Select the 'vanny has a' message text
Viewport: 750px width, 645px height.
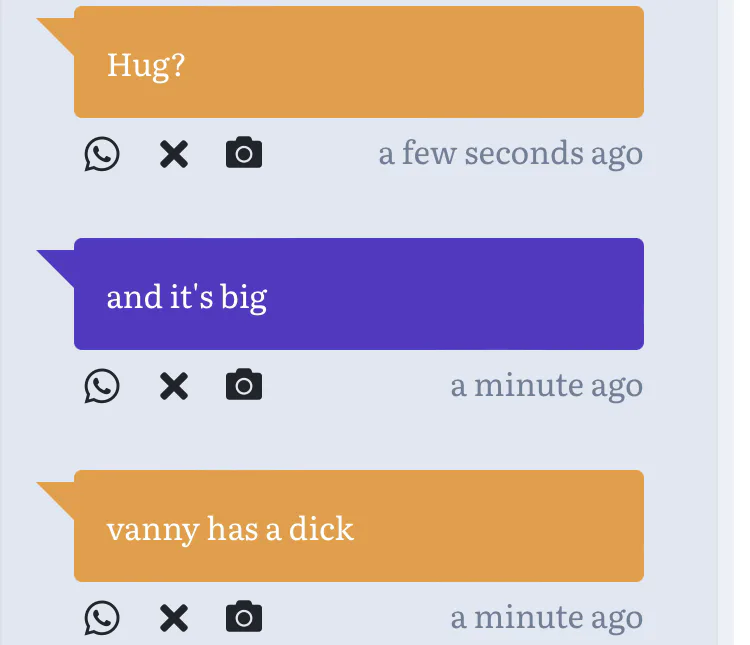tap(230, 529)
